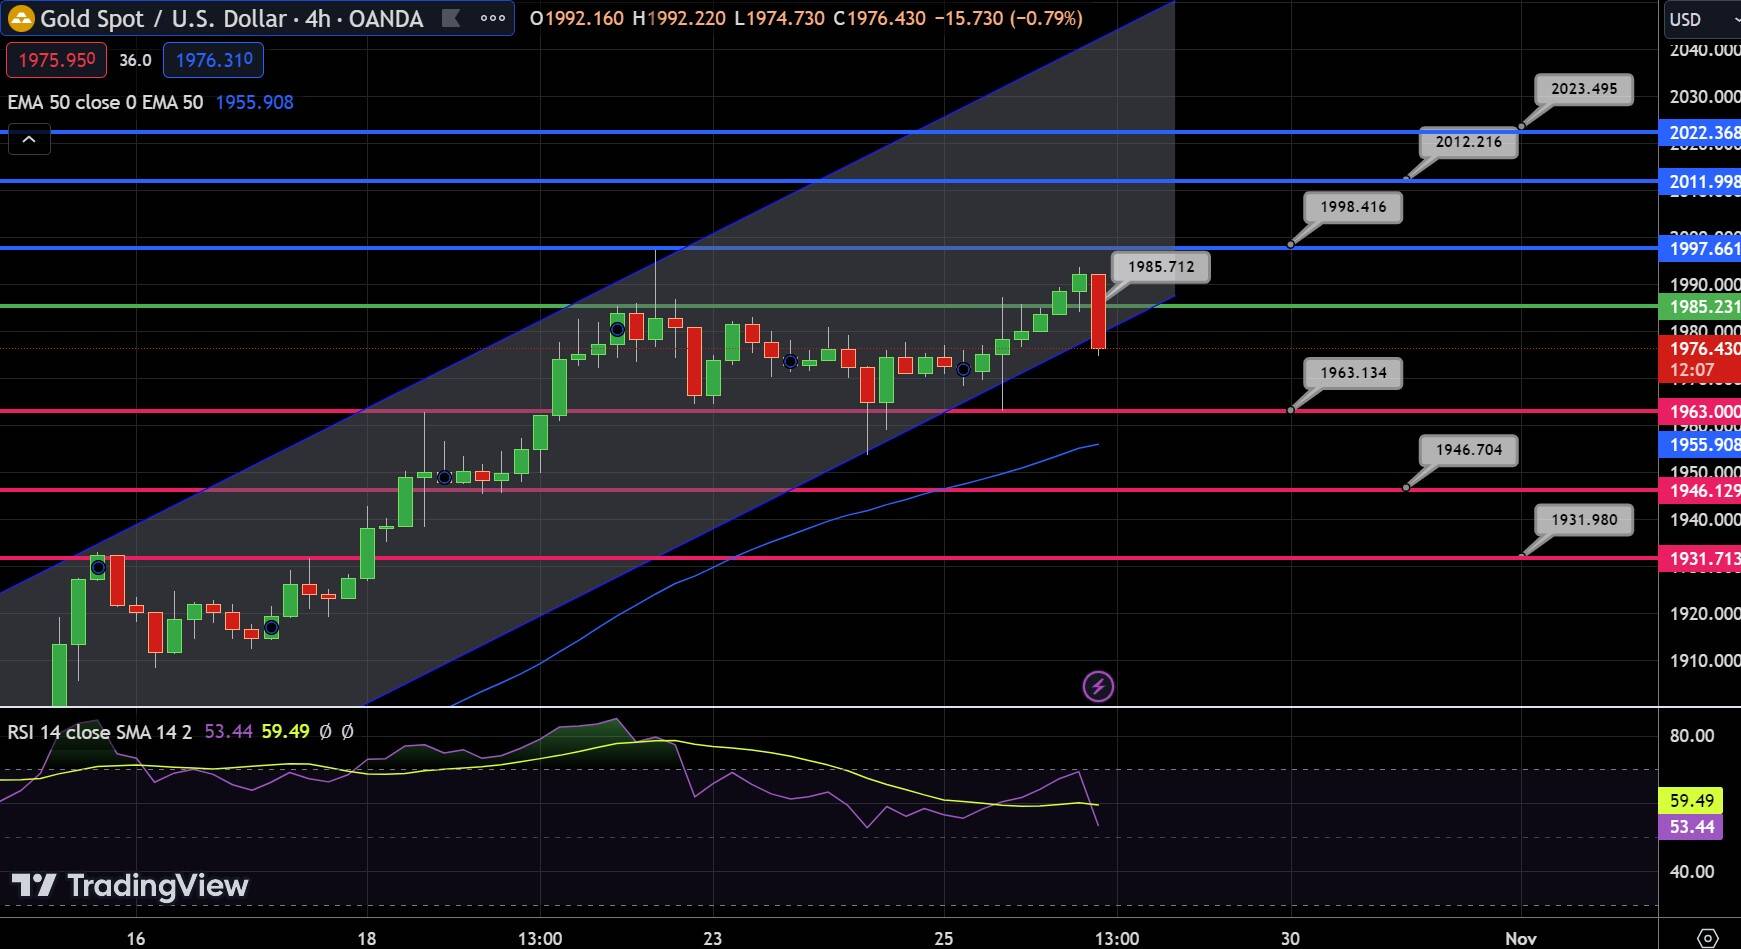Click the RSI value tag 53.44

(x=1691, y=827)
